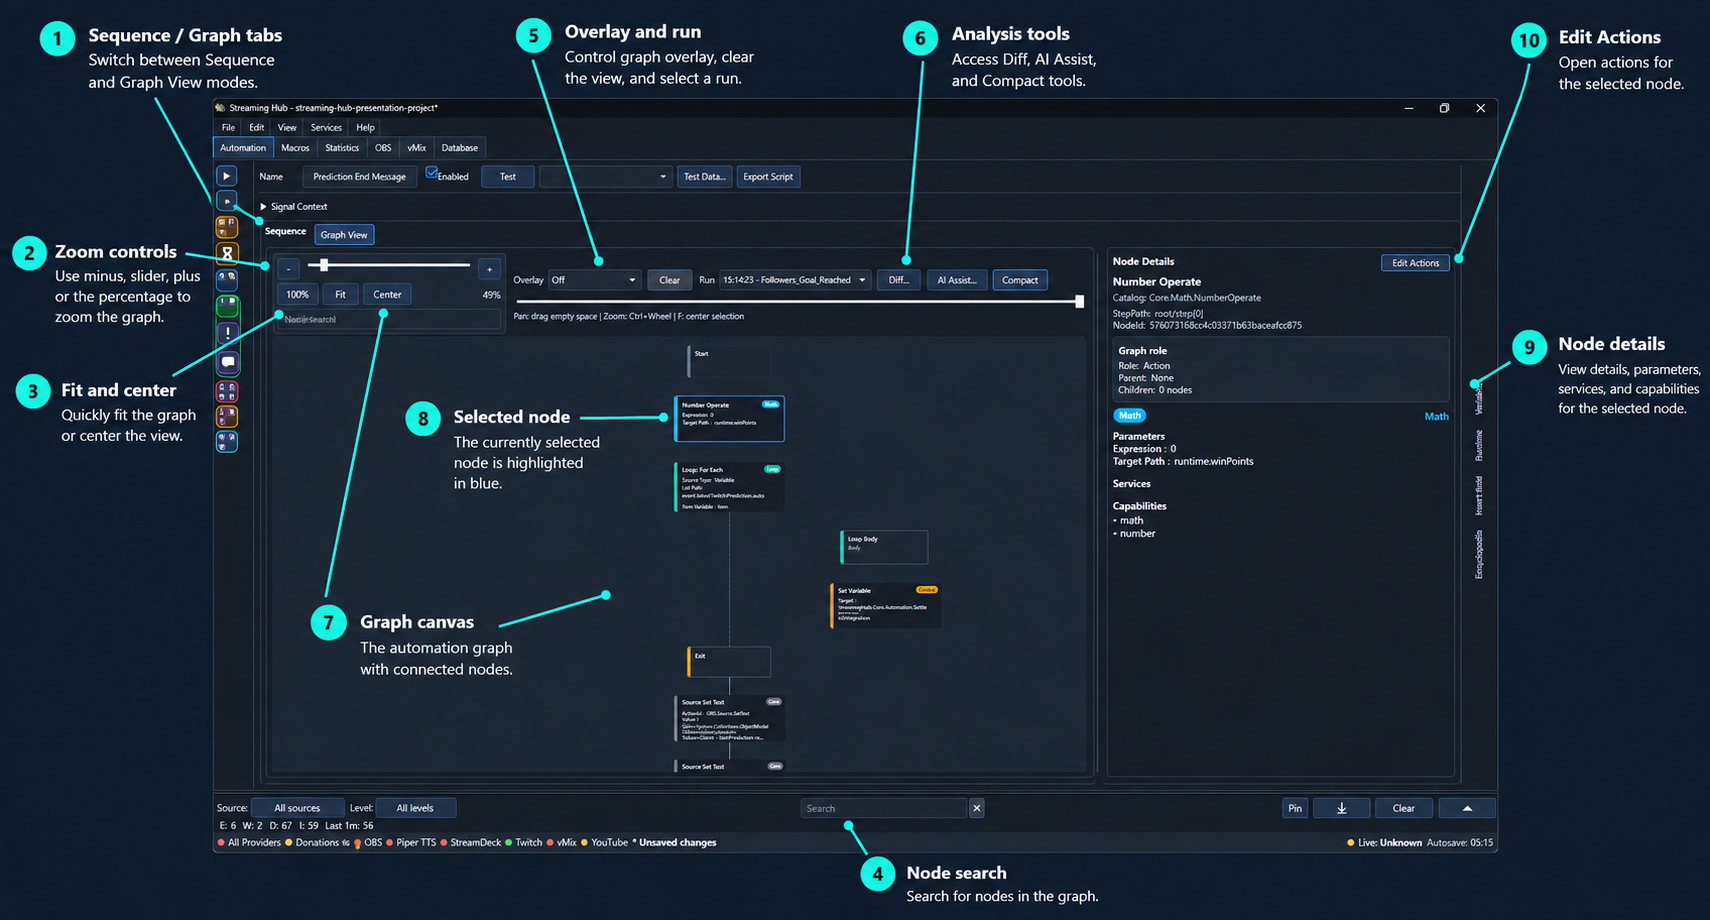Click the Compact button
The height and width of the screenshot is (920, 1710).
click(x=1020, y=280)
